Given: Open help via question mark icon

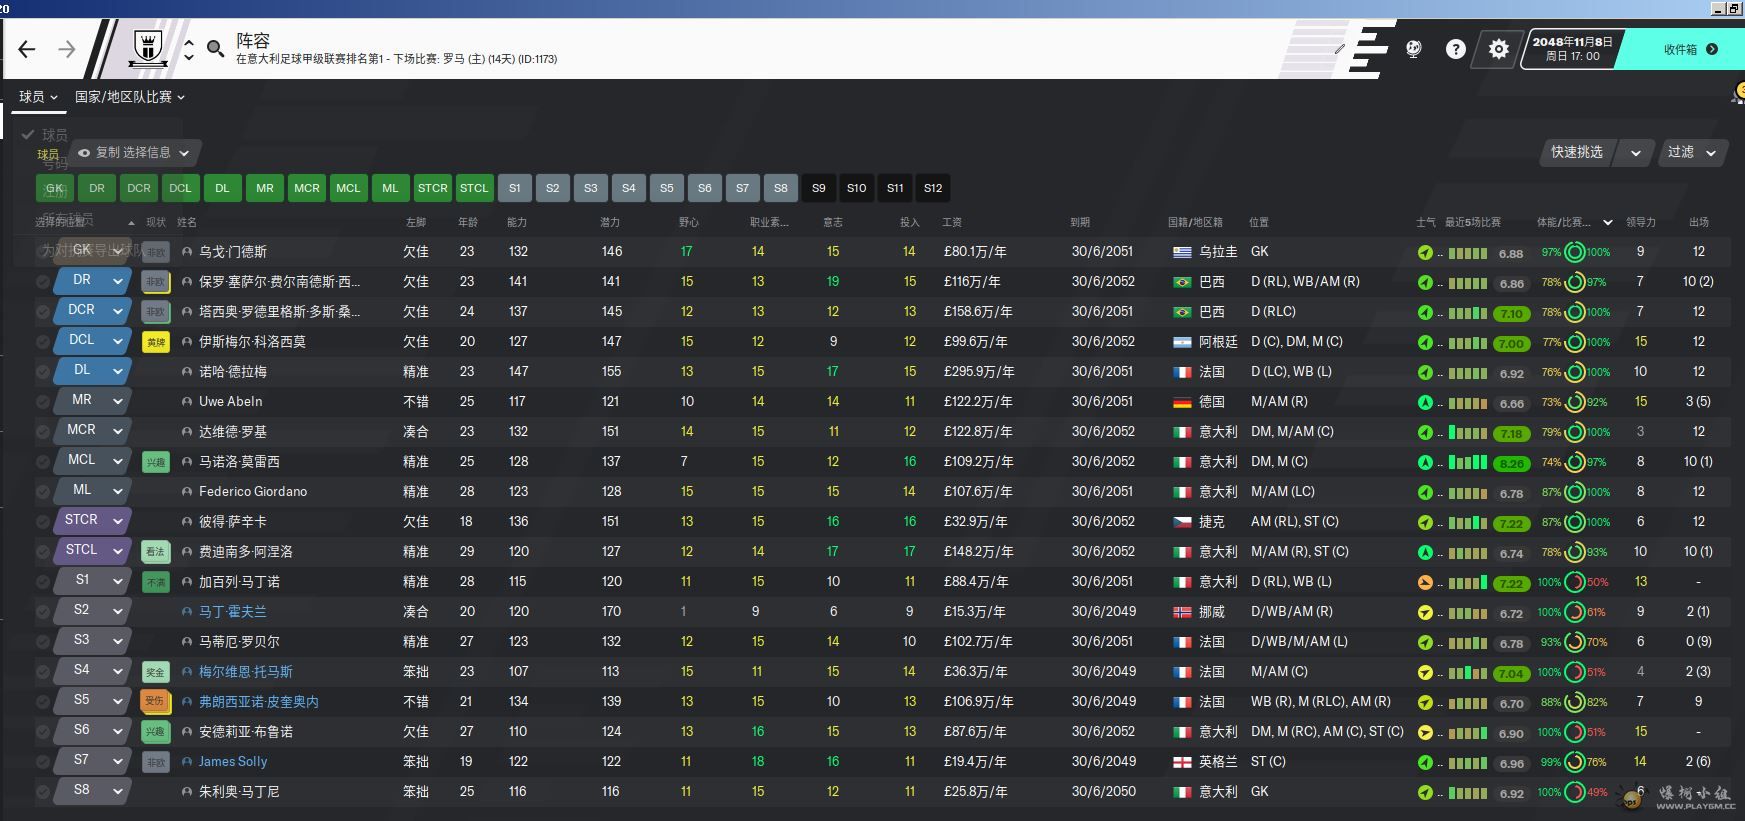Looking at the screenshot, I should tap(1455, 49).
